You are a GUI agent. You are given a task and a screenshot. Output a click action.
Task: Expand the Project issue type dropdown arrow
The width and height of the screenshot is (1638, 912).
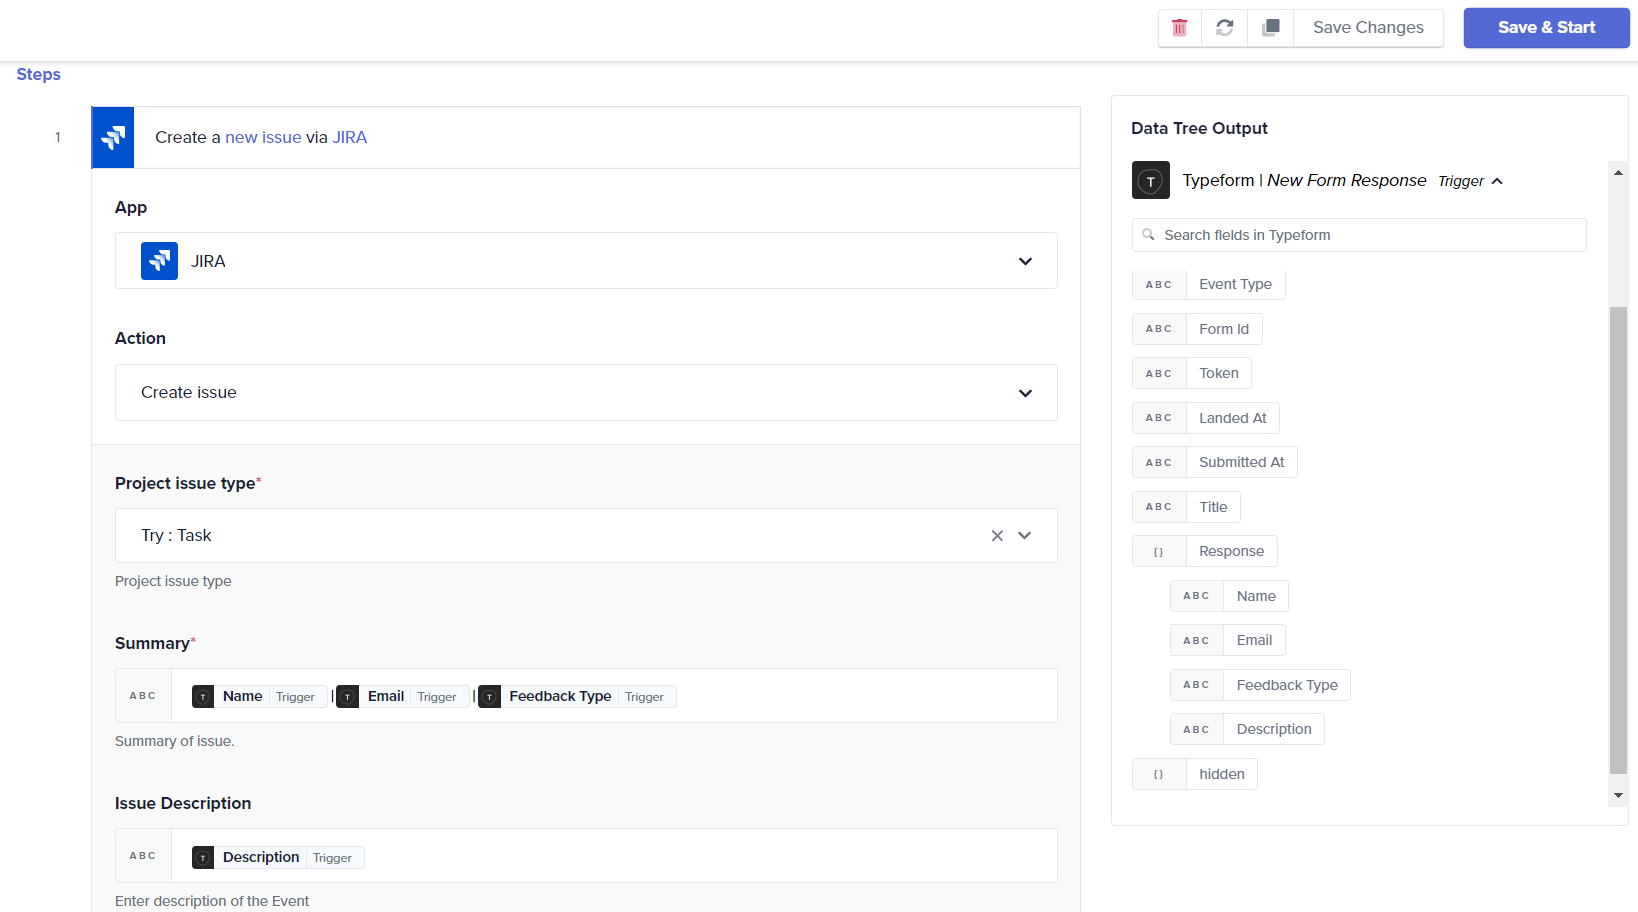pyautogui.click(x=1025, y=536)
